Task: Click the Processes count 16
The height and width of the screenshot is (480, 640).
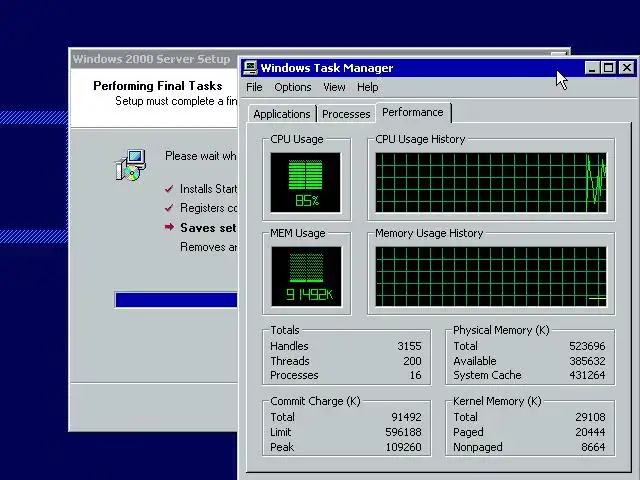Action: tap(416, 375)
